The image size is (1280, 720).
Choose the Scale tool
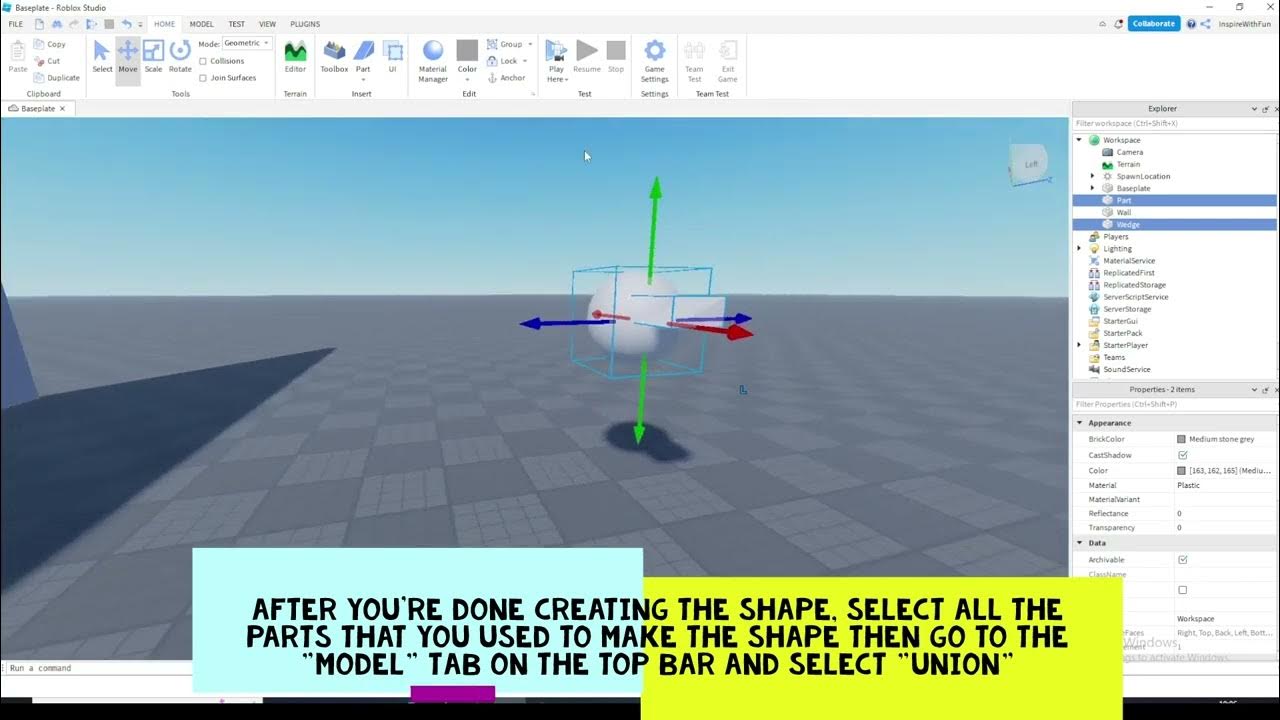(153, 57)
